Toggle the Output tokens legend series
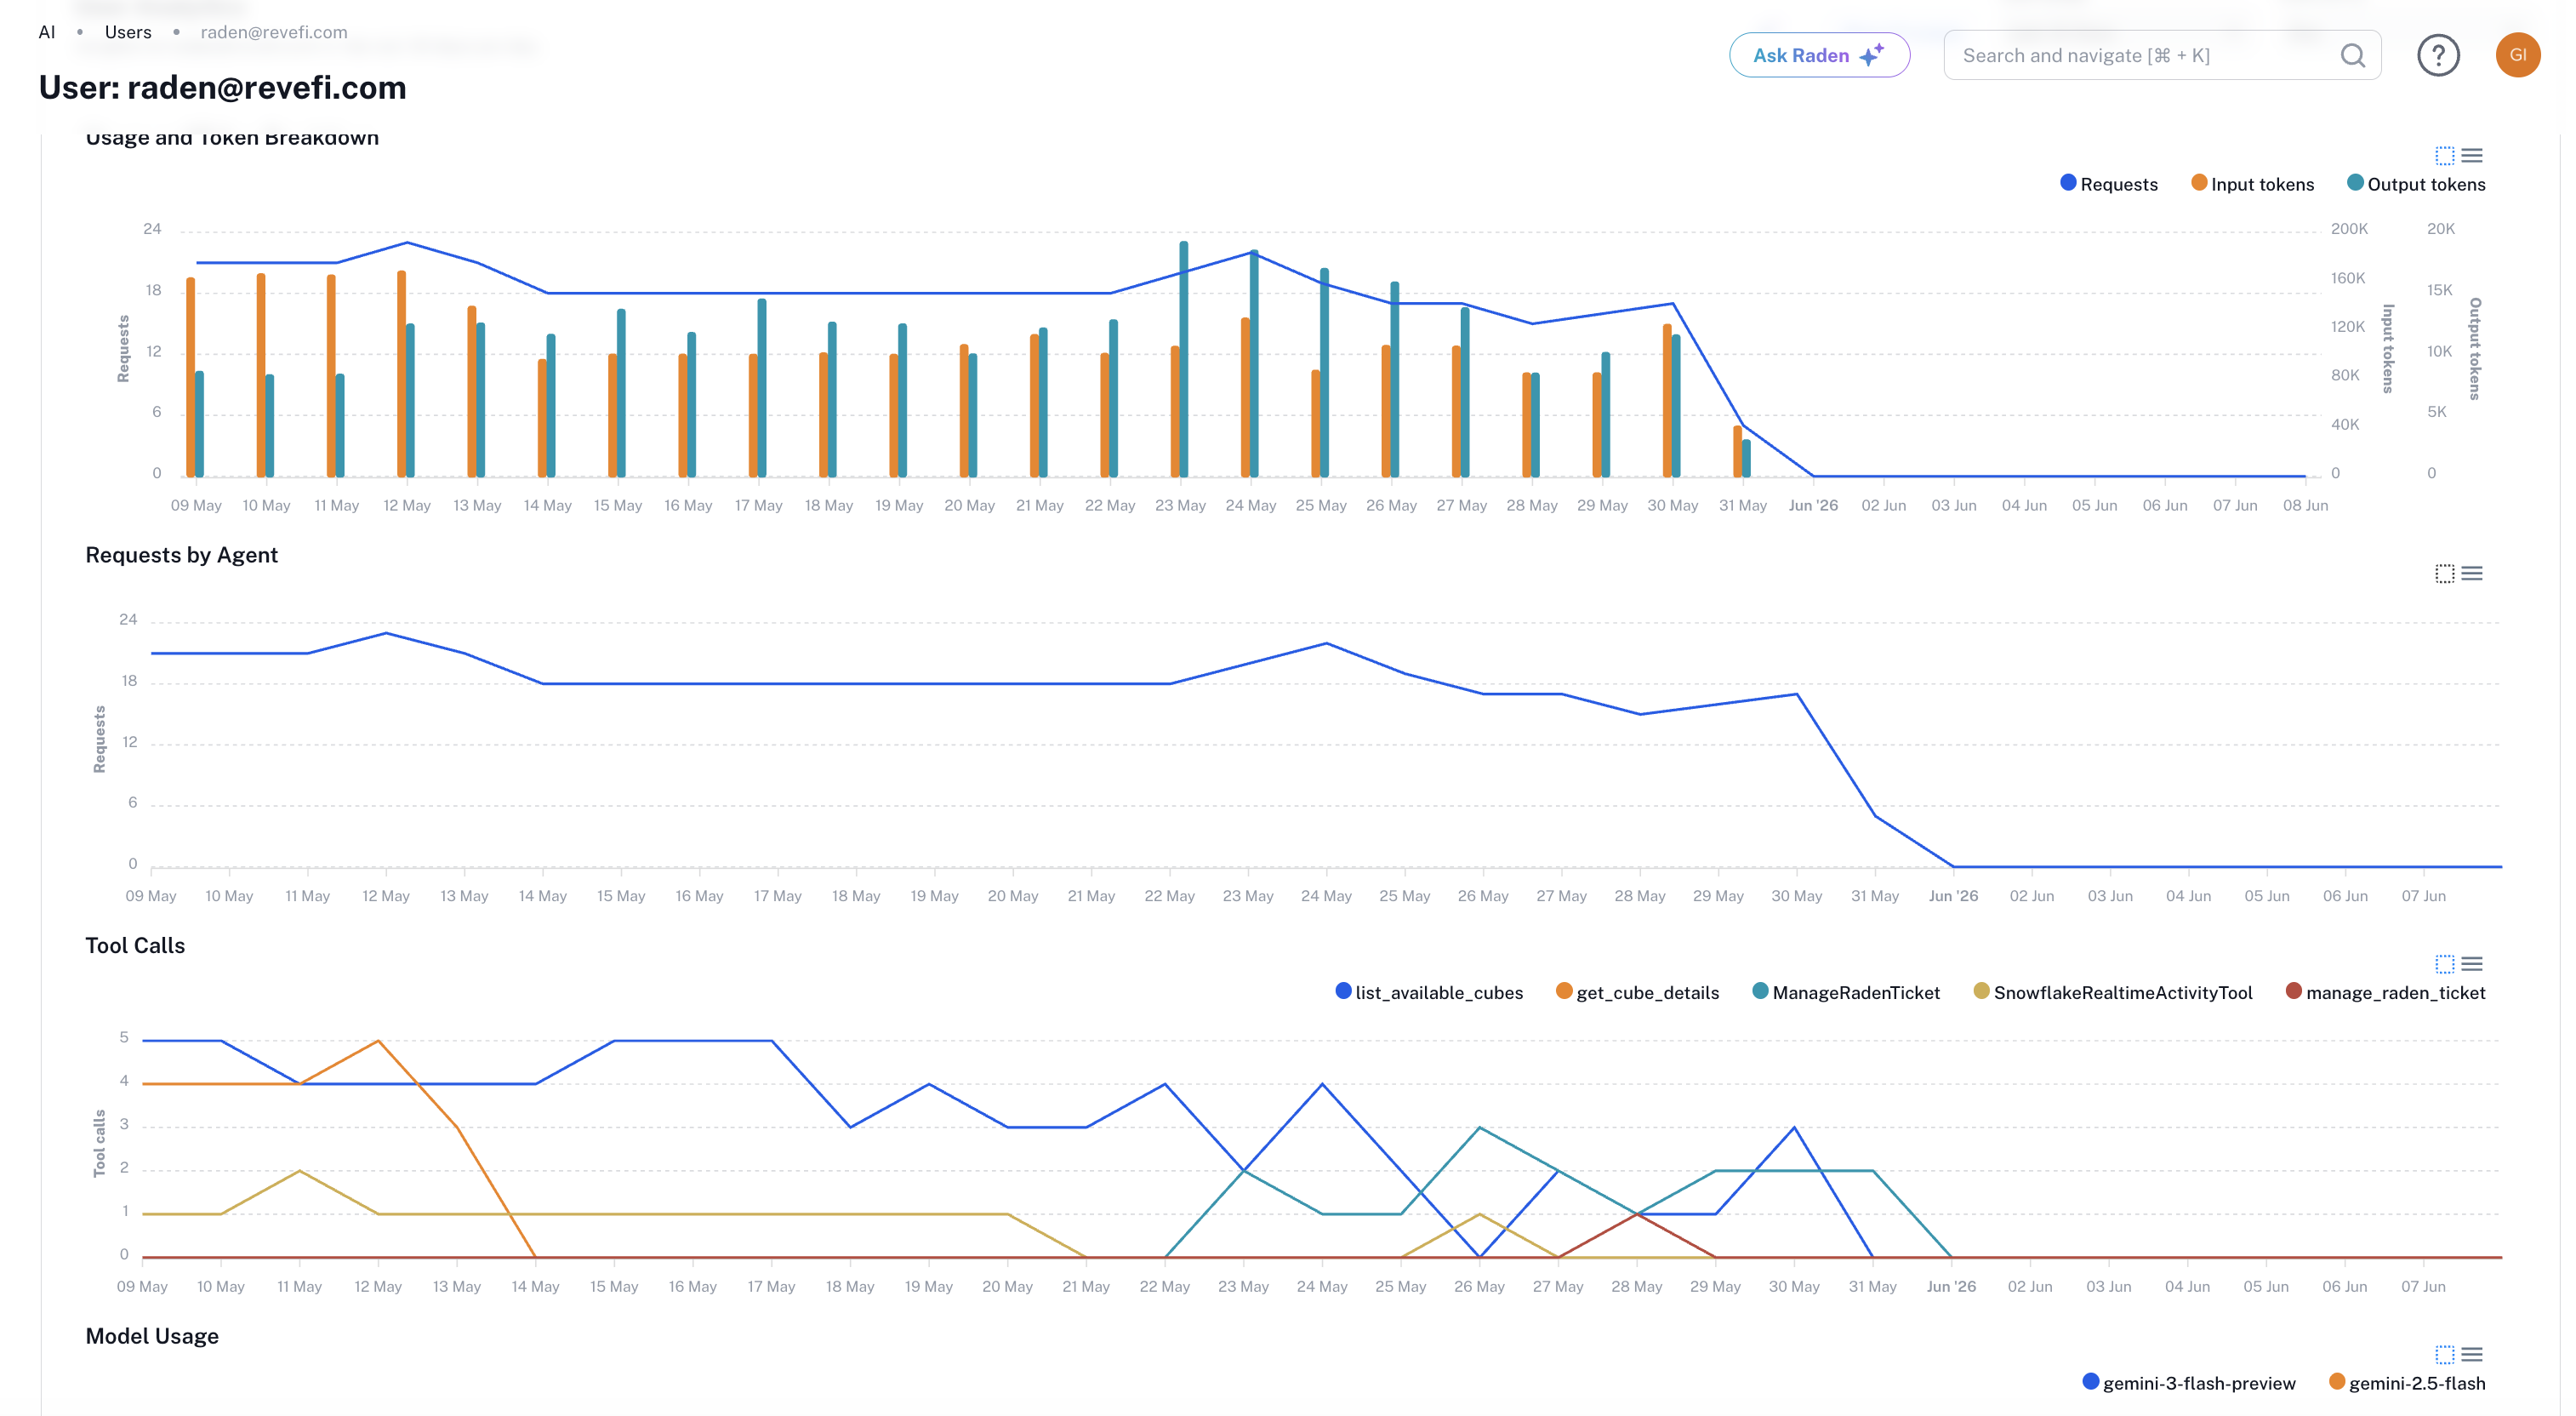This screenshot has width=2576, height=1416. pyautogui.click(x=2415, y=184)
